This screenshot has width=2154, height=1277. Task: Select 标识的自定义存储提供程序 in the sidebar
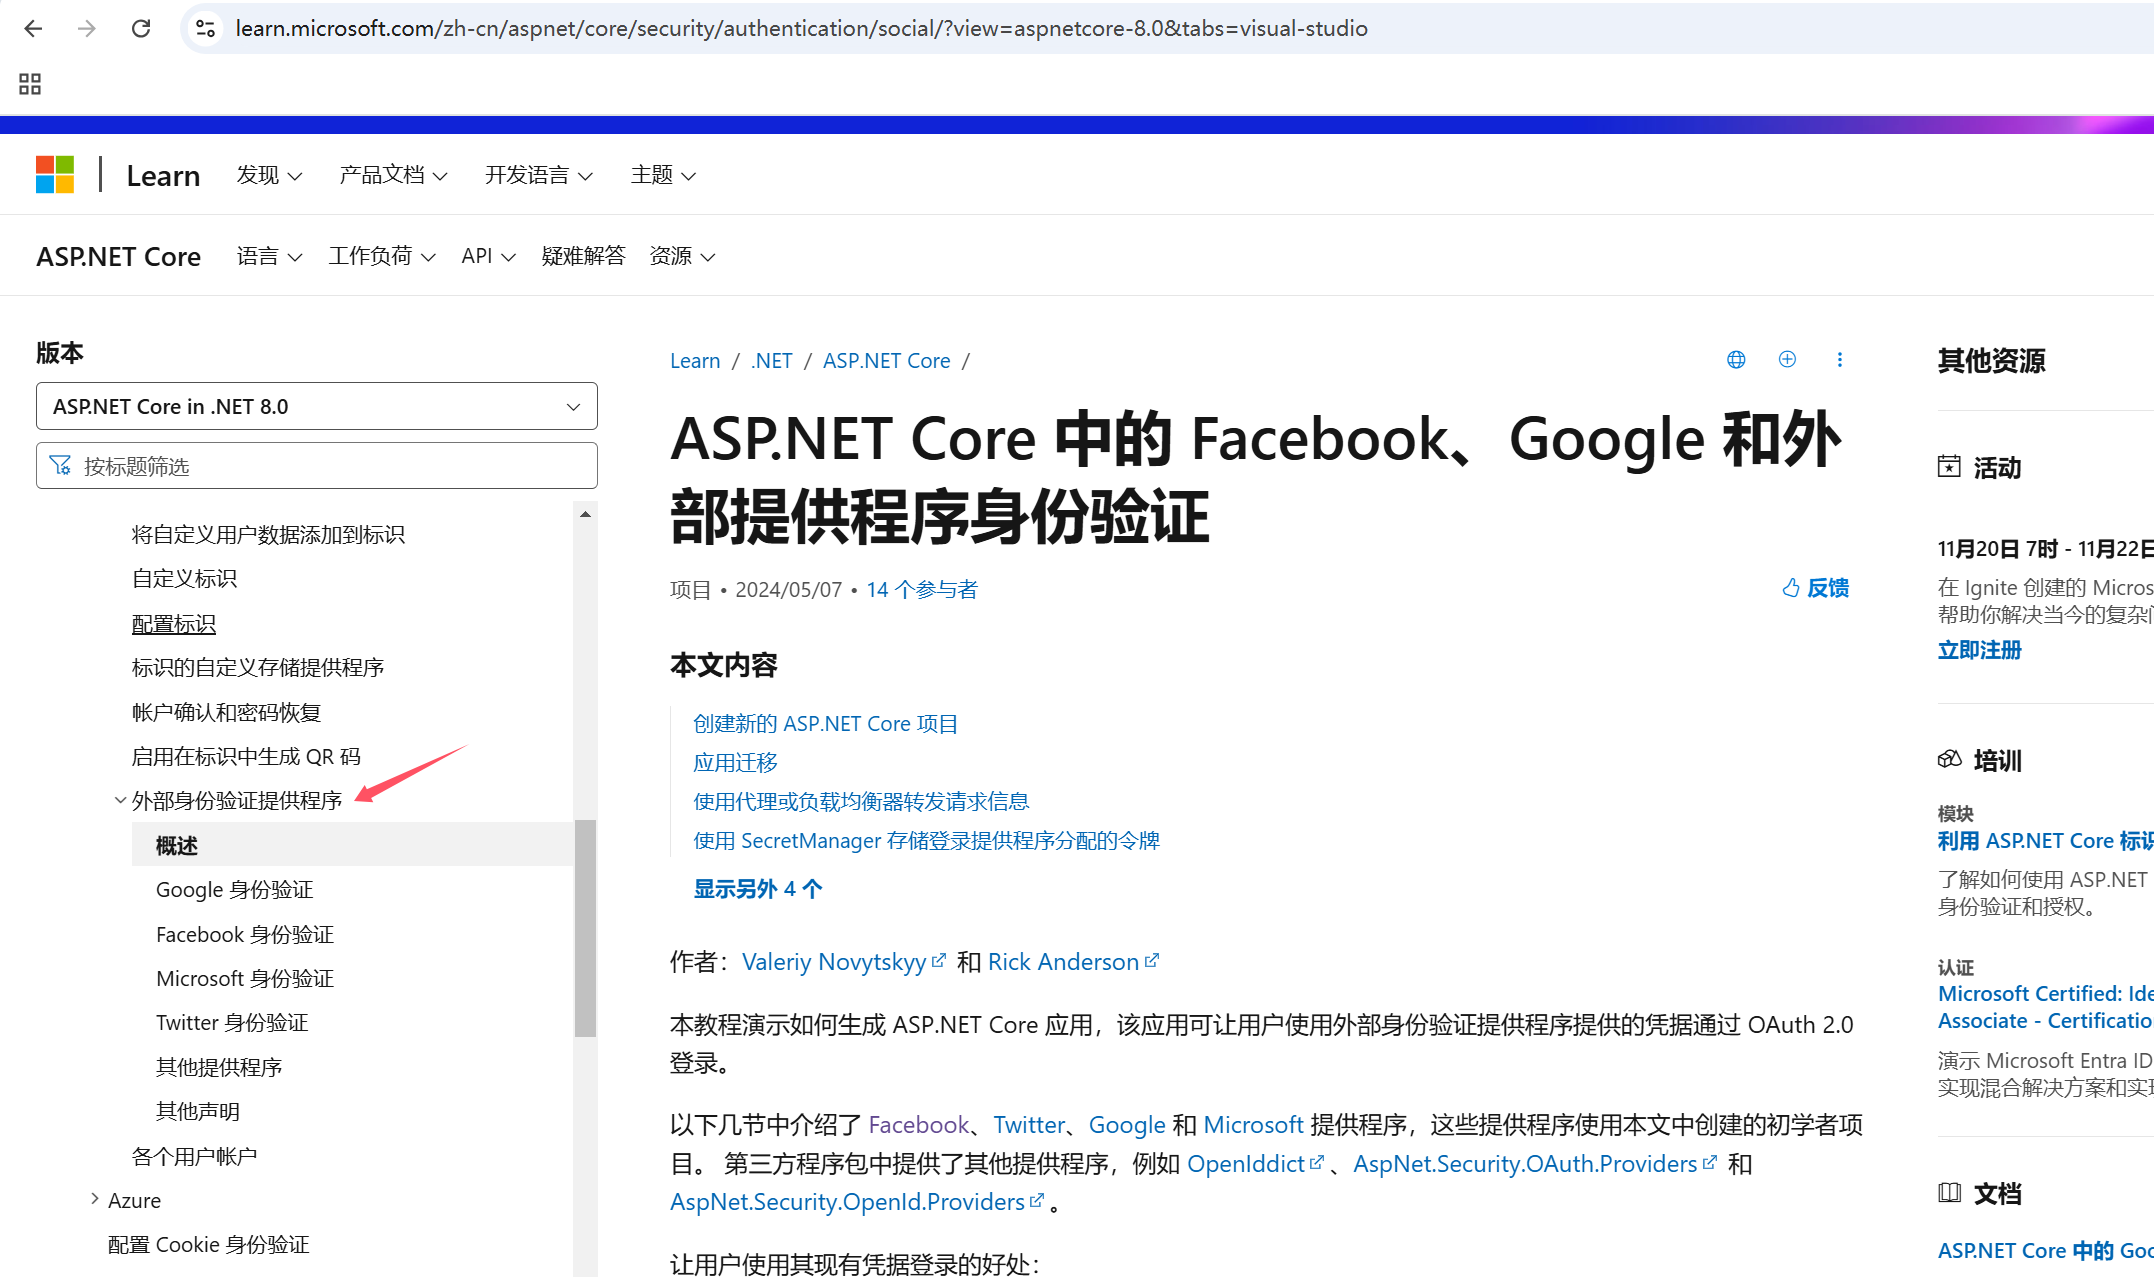pyautogui.click(x=258, y=668)
